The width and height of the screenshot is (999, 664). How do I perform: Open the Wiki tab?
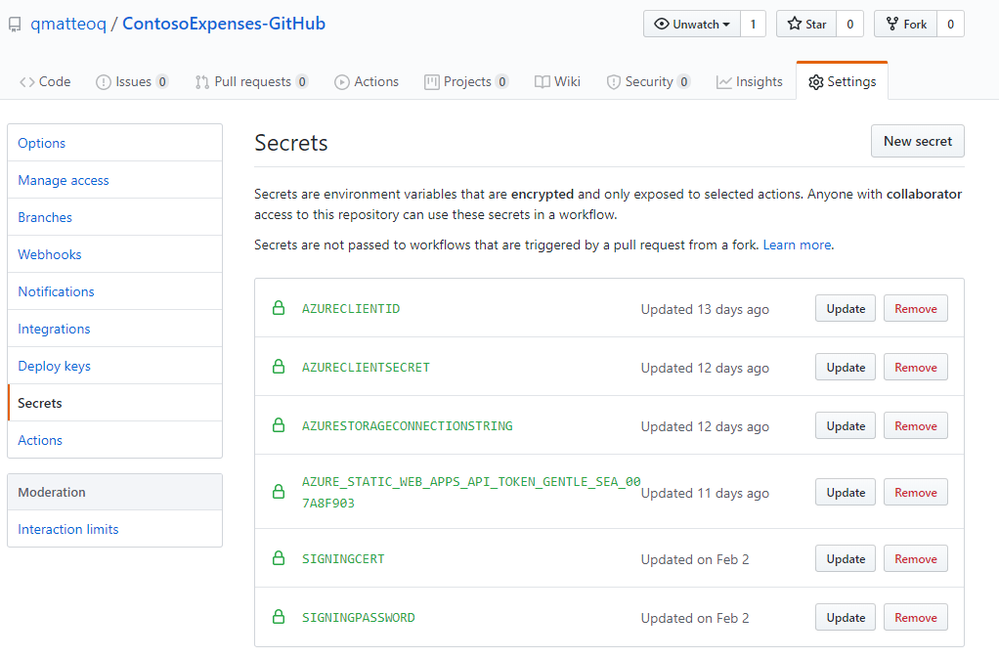(x=557, y=82)
